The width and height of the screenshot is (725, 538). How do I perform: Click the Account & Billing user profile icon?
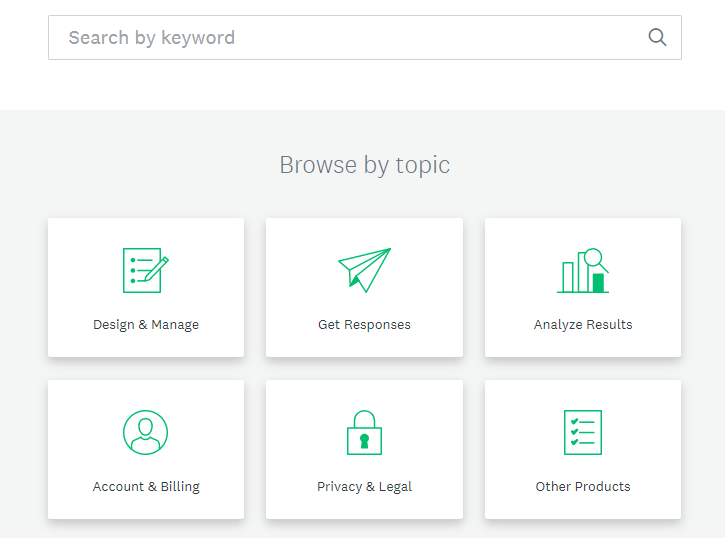tap(146, 433)
